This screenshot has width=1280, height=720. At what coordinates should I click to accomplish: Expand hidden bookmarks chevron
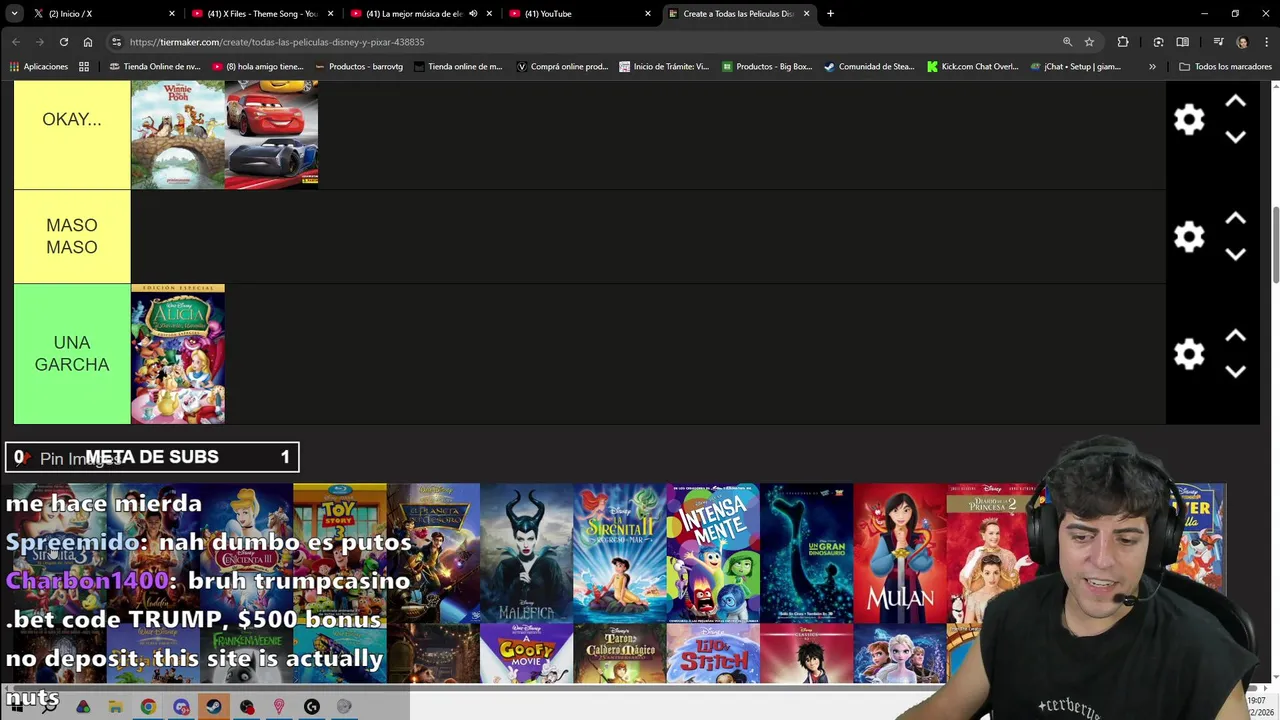click(1152, 67)
